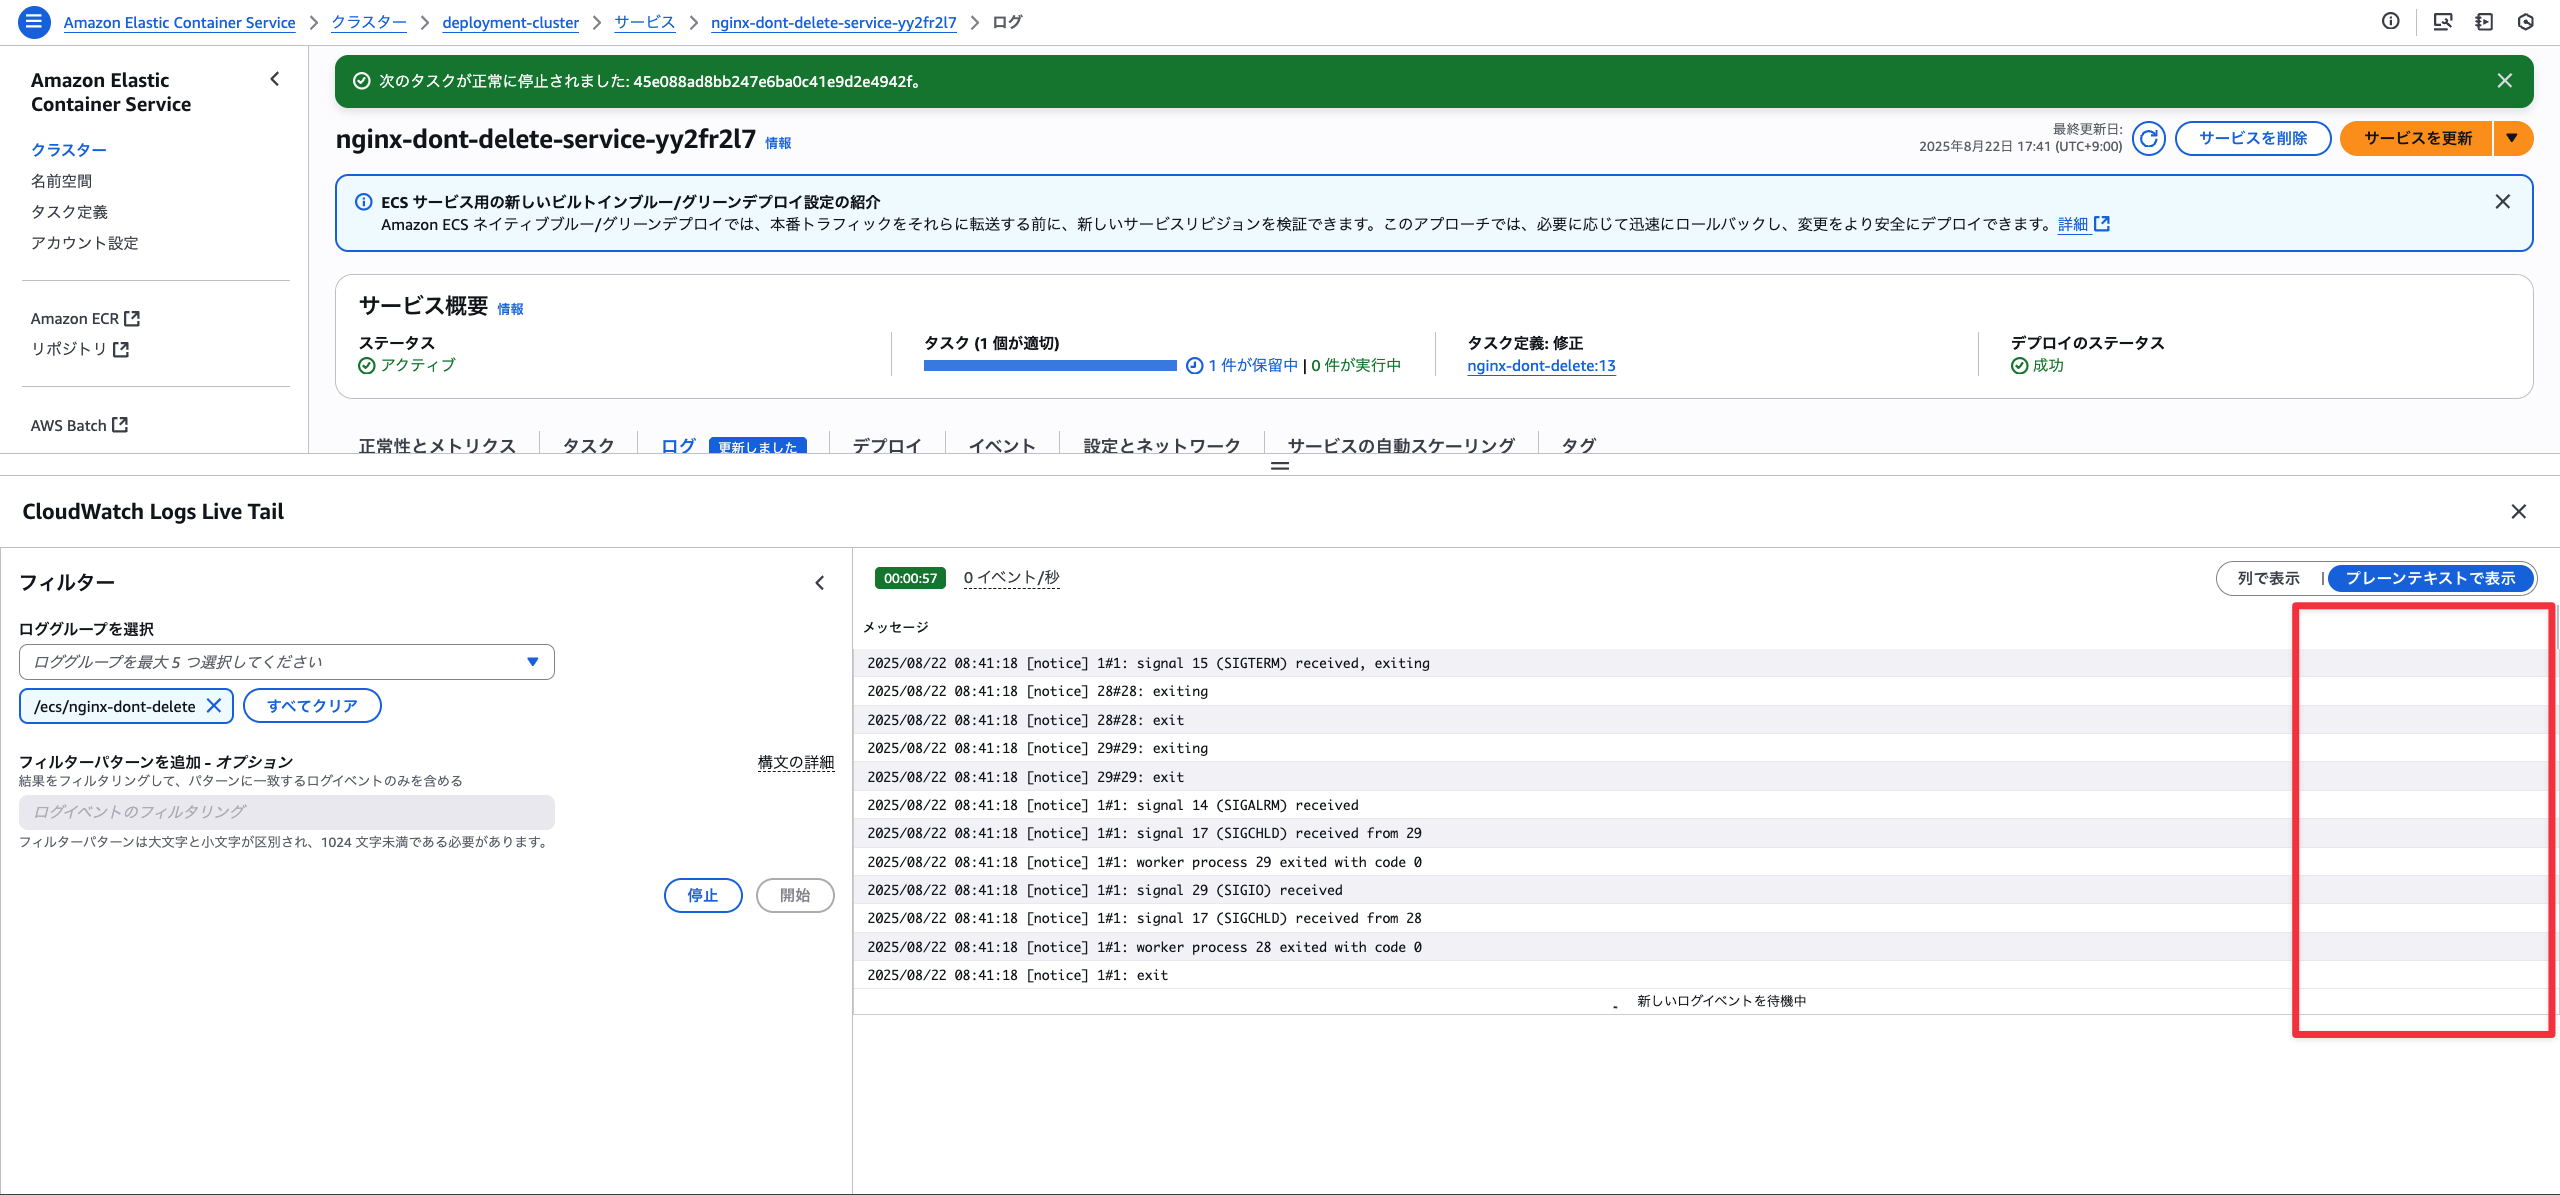Click the panel resize handle above Live Tail
This screenshot has height=1195, width=2560.
pyautogui.click(x=1280, y=466)
